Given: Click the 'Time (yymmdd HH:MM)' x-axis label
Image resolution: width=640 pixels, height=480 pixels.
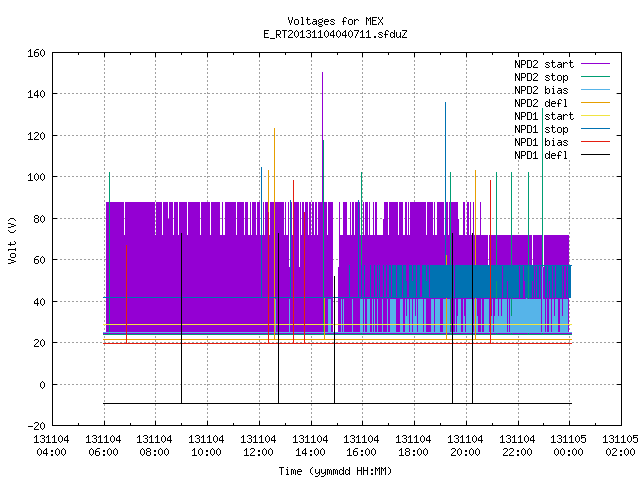Looking at the screenshot, I should 335,471.
